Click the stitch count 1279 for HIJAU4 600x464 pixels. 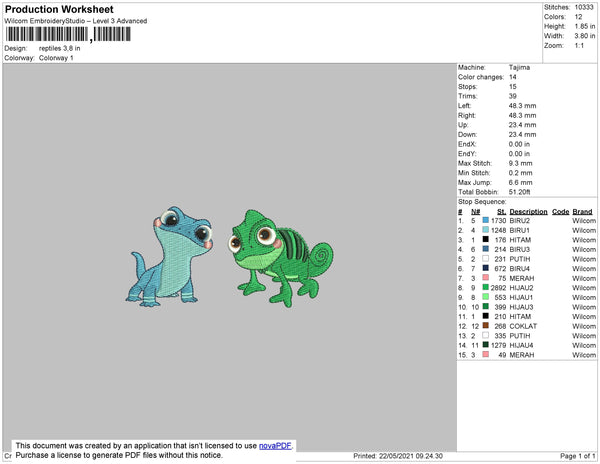pyautogui.click(x=498, y=345)
